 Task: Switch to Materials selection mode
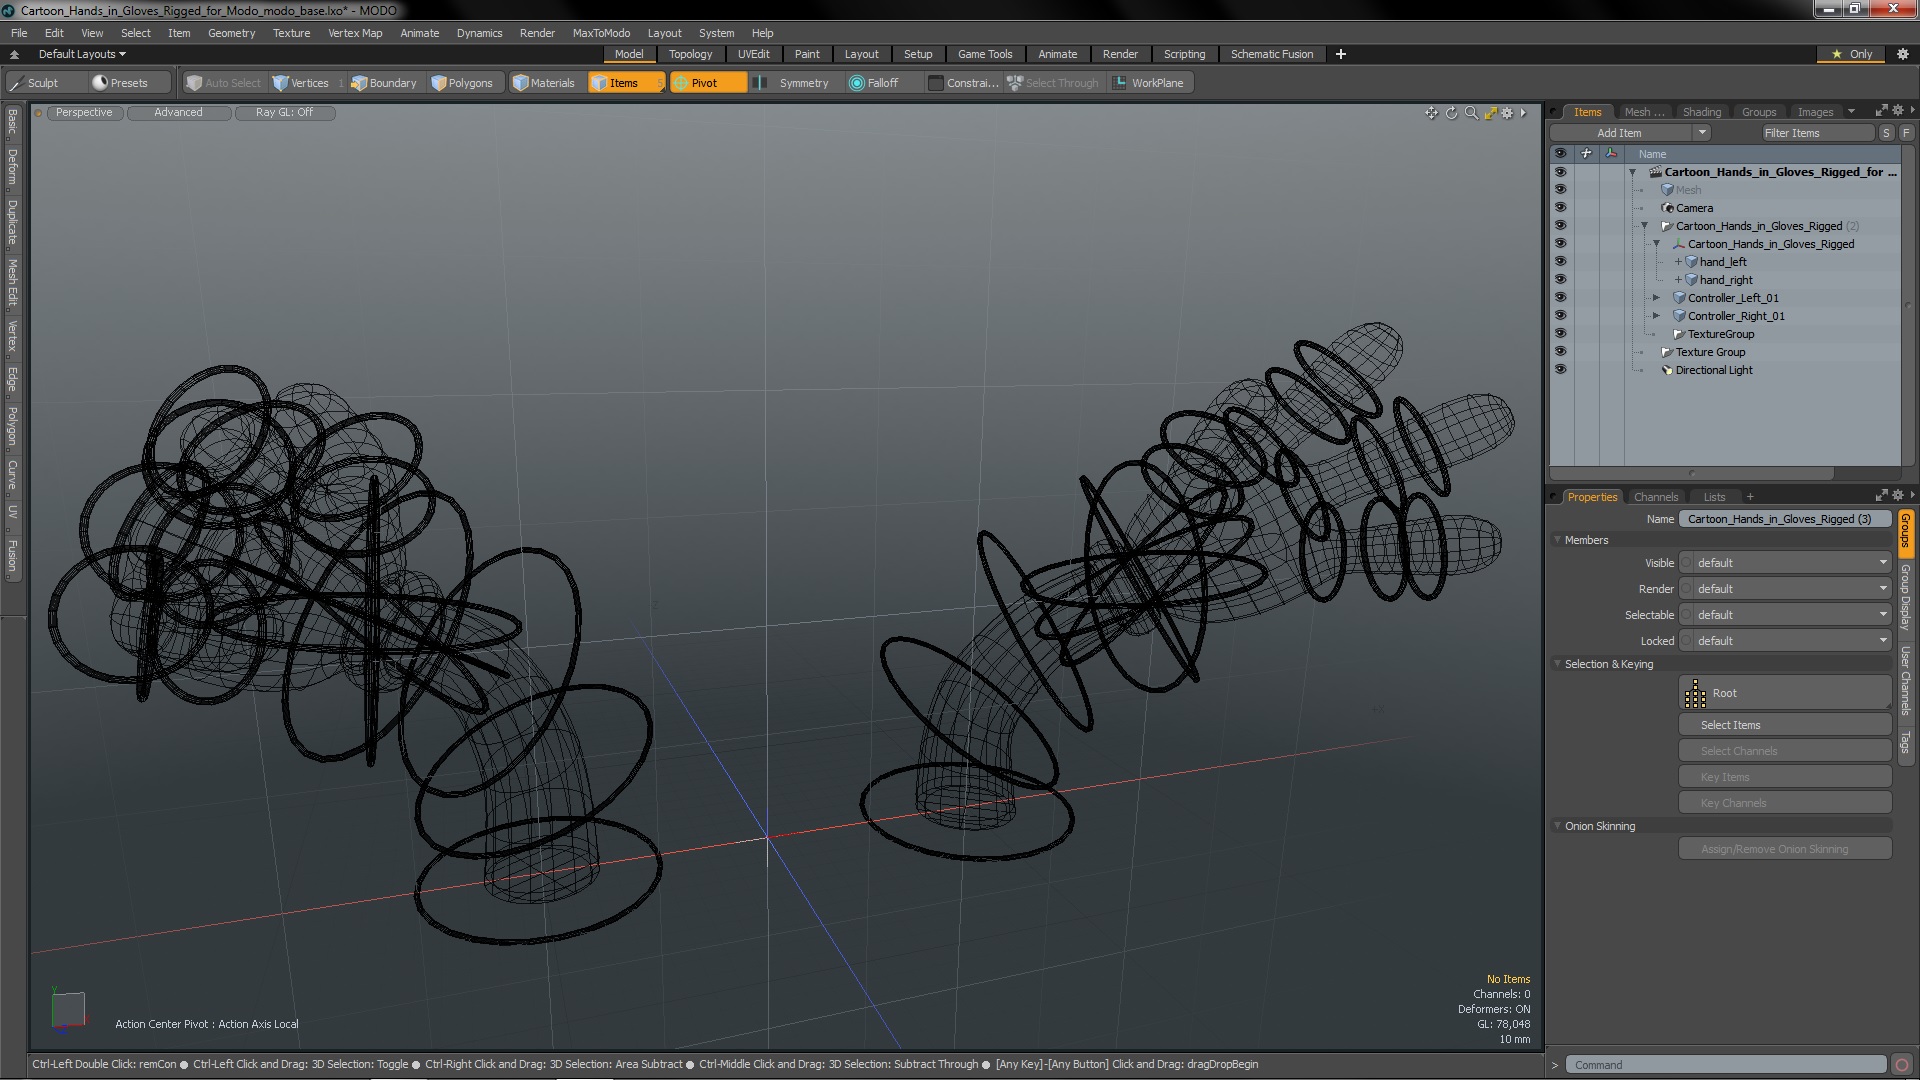[x=544, y=83]
